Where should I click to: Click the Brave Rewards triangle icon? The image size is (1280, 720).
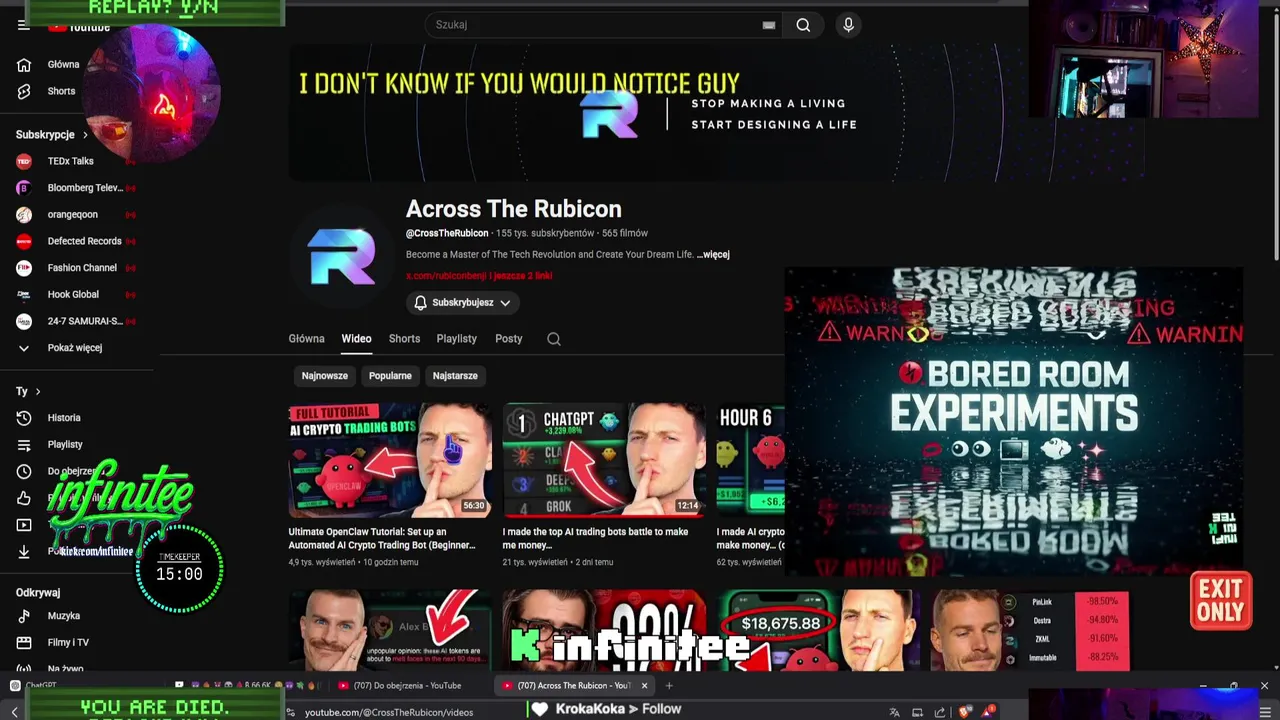tap(989, 711)
